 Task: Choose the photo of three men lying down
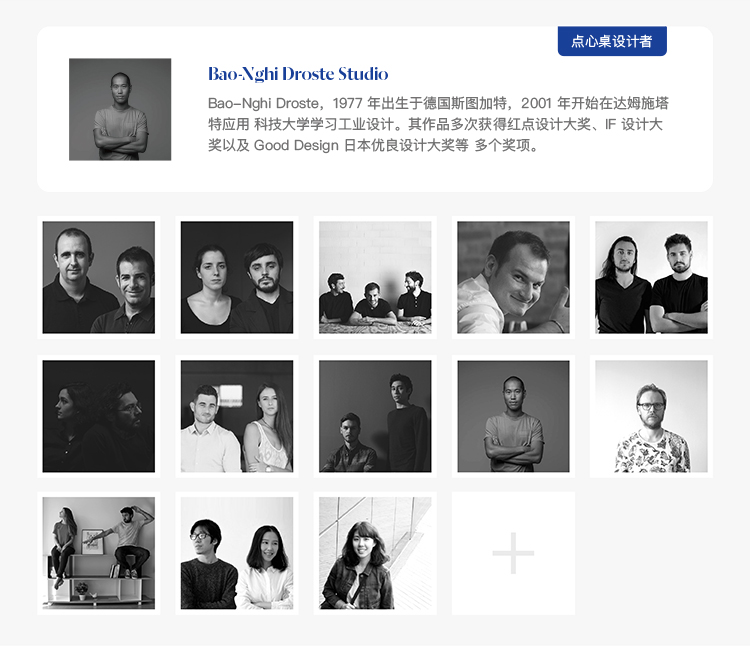click(375, 277)
